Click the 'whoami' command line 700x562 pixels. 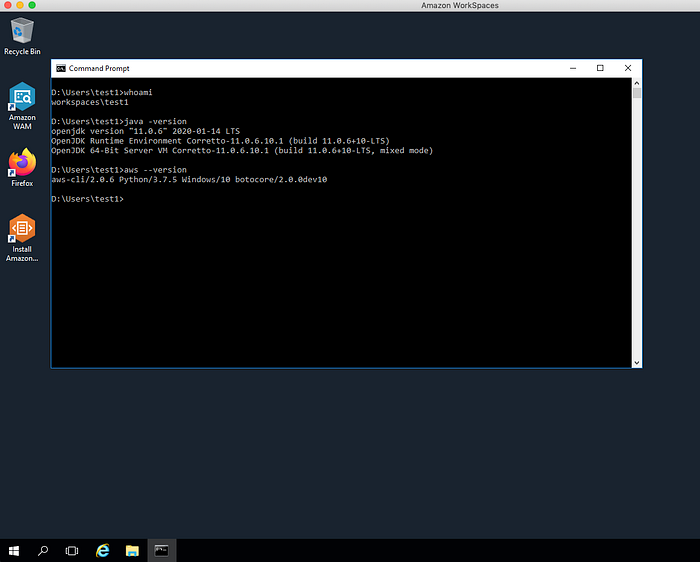[x=102, y=92]
